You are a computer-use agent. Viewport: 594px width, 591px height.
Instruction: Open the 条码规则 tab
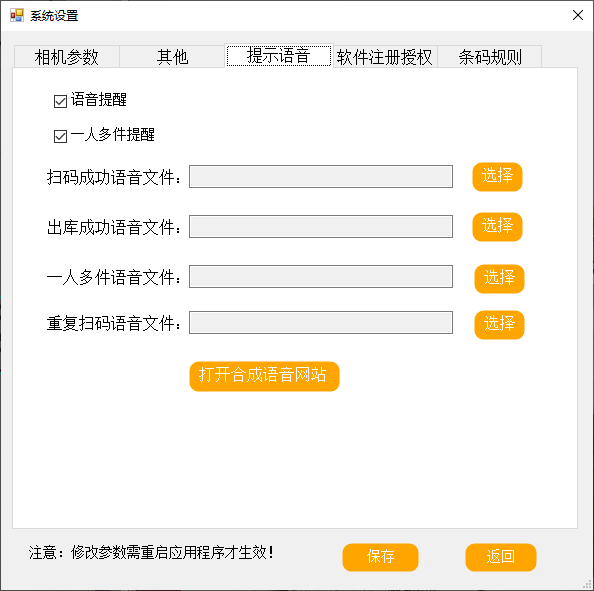pyautogui.click(x=490, y=57)
